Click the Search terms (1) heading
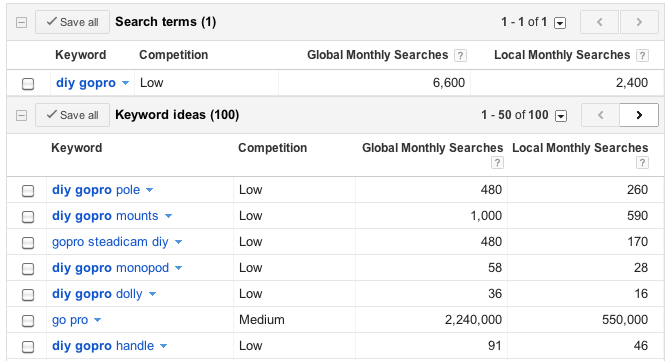Image resolution: width=672 pixels, height=361 pixels. point(165,22)
